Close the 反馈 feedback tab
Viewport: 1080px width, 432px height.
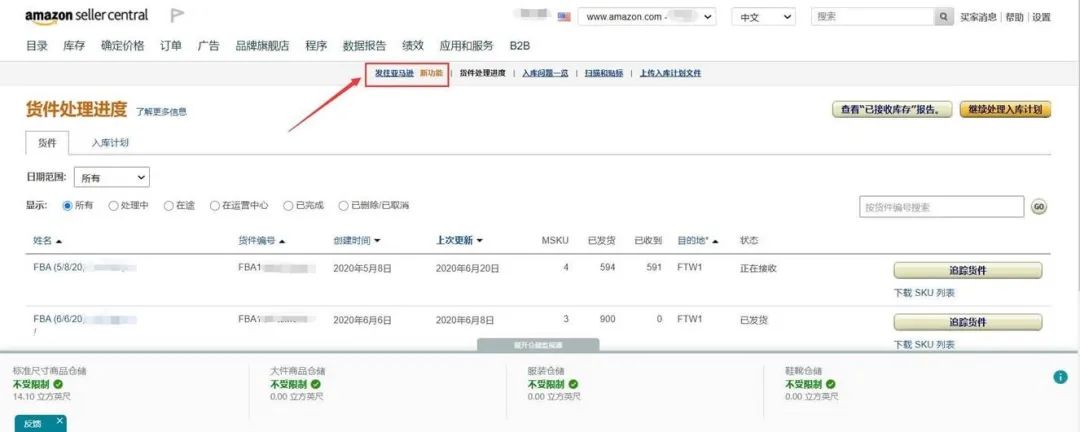pyautogui.click(x=60, y=420)
